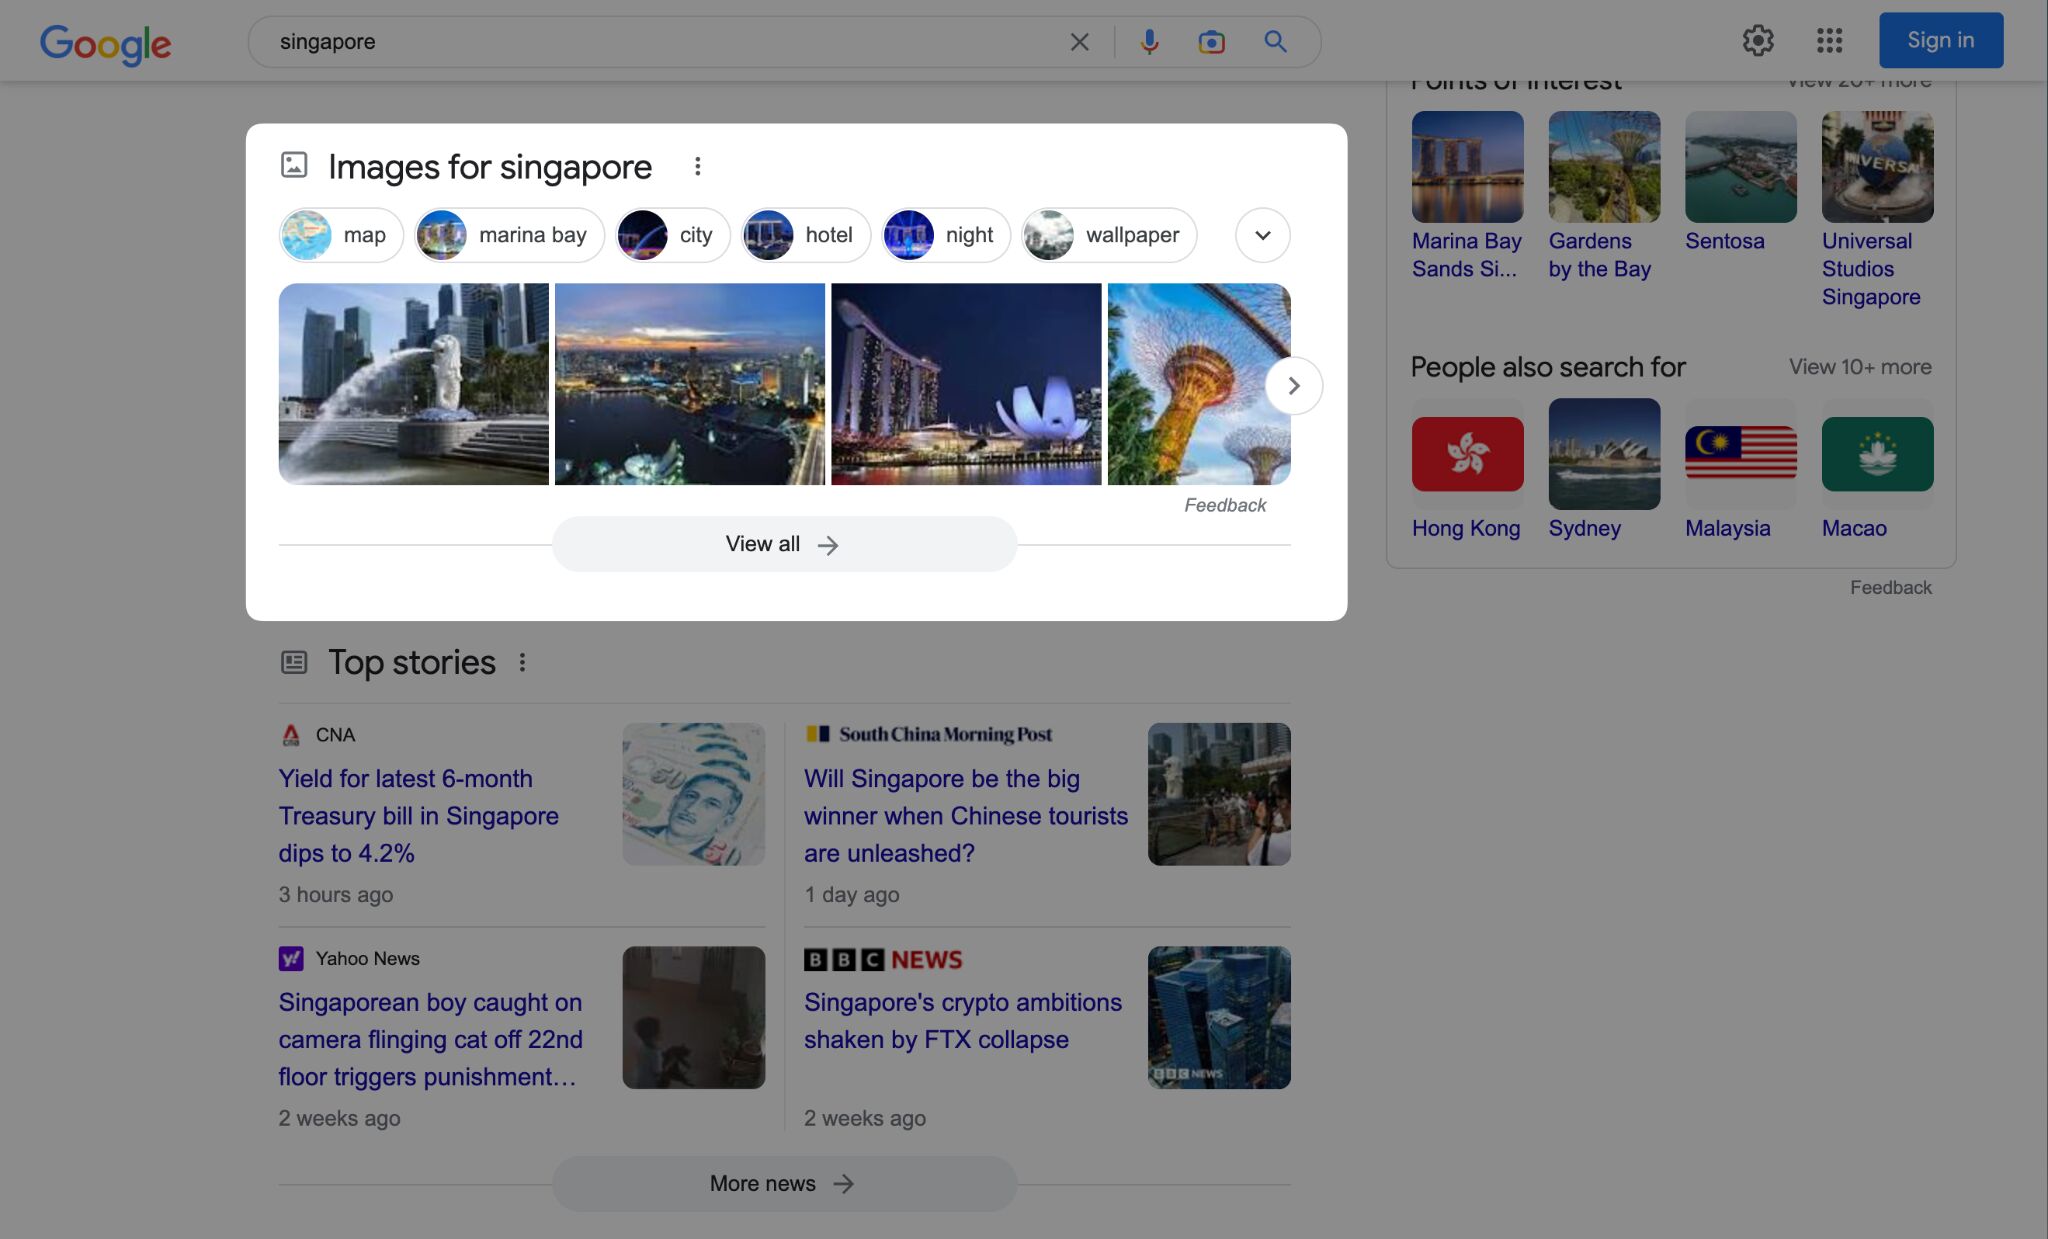Open Quick Settings with the gear icon
The height and width of the screenshot is (1239, 2048).
pos(1759,41)
